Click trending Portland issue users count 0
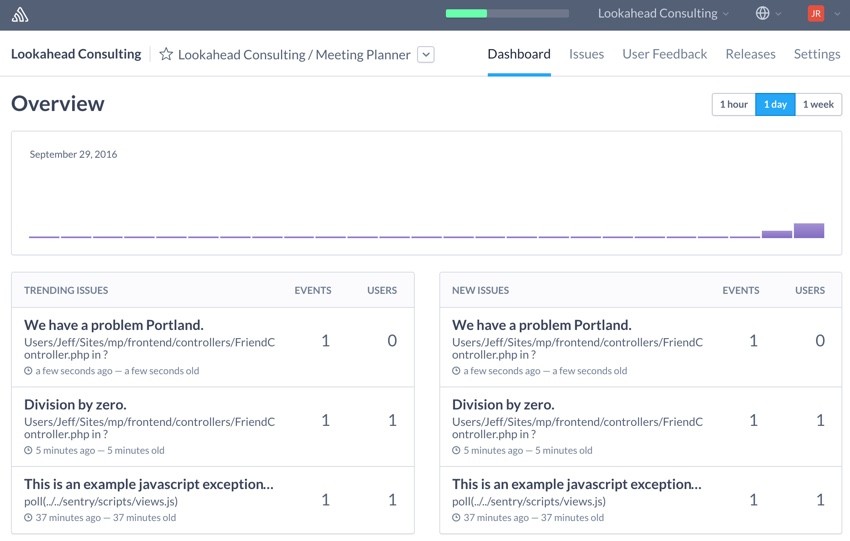The width and height of the screenshot is (850, 541). (392, 340)
